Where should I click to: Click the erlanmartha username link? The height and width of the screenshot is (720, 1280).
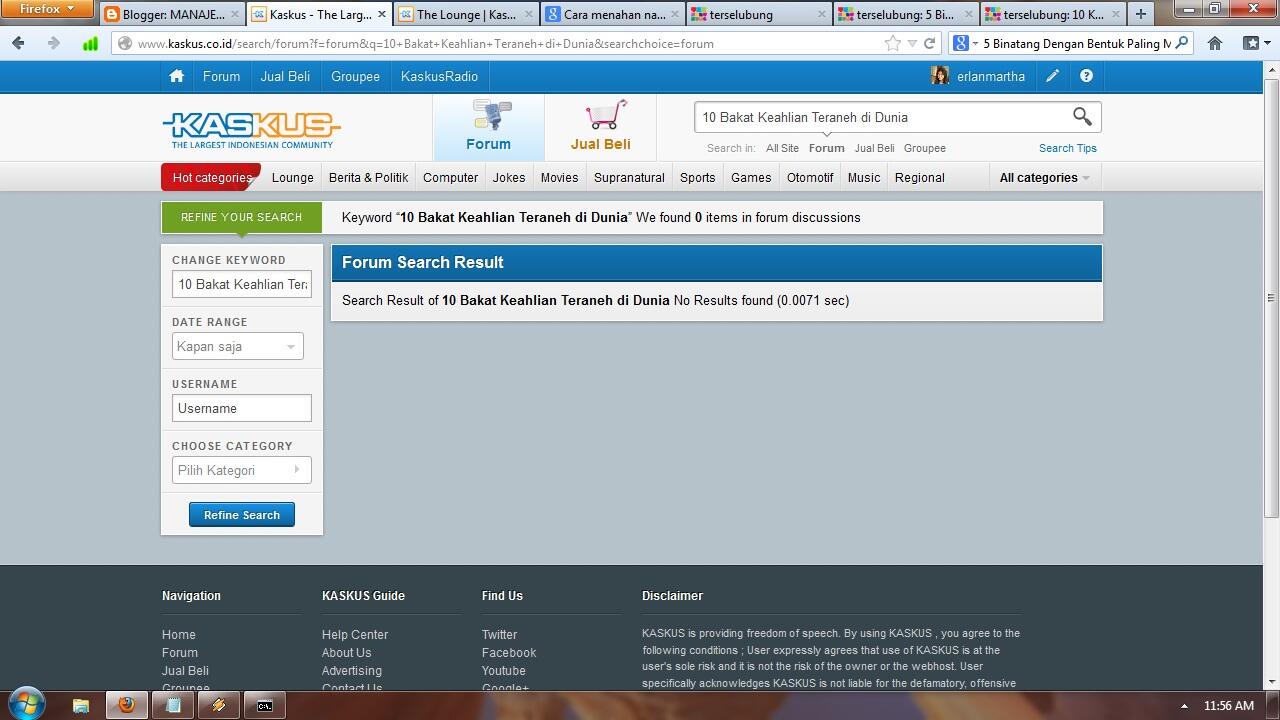[x=991, y=76]
